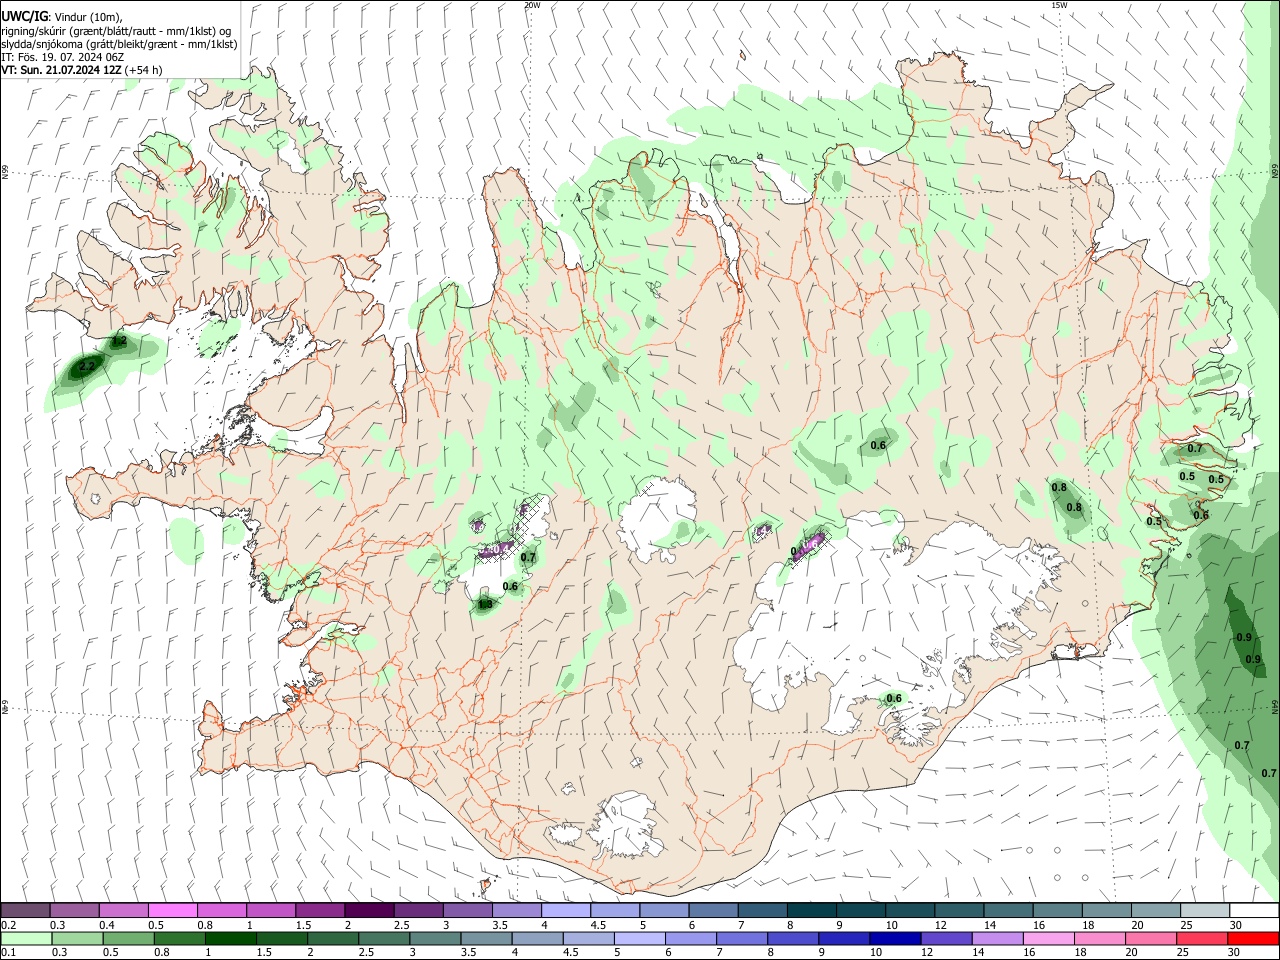Pick the bright red rain swatch after 30
This screenshot has height=960, width=1280.
coord(1253,938)
